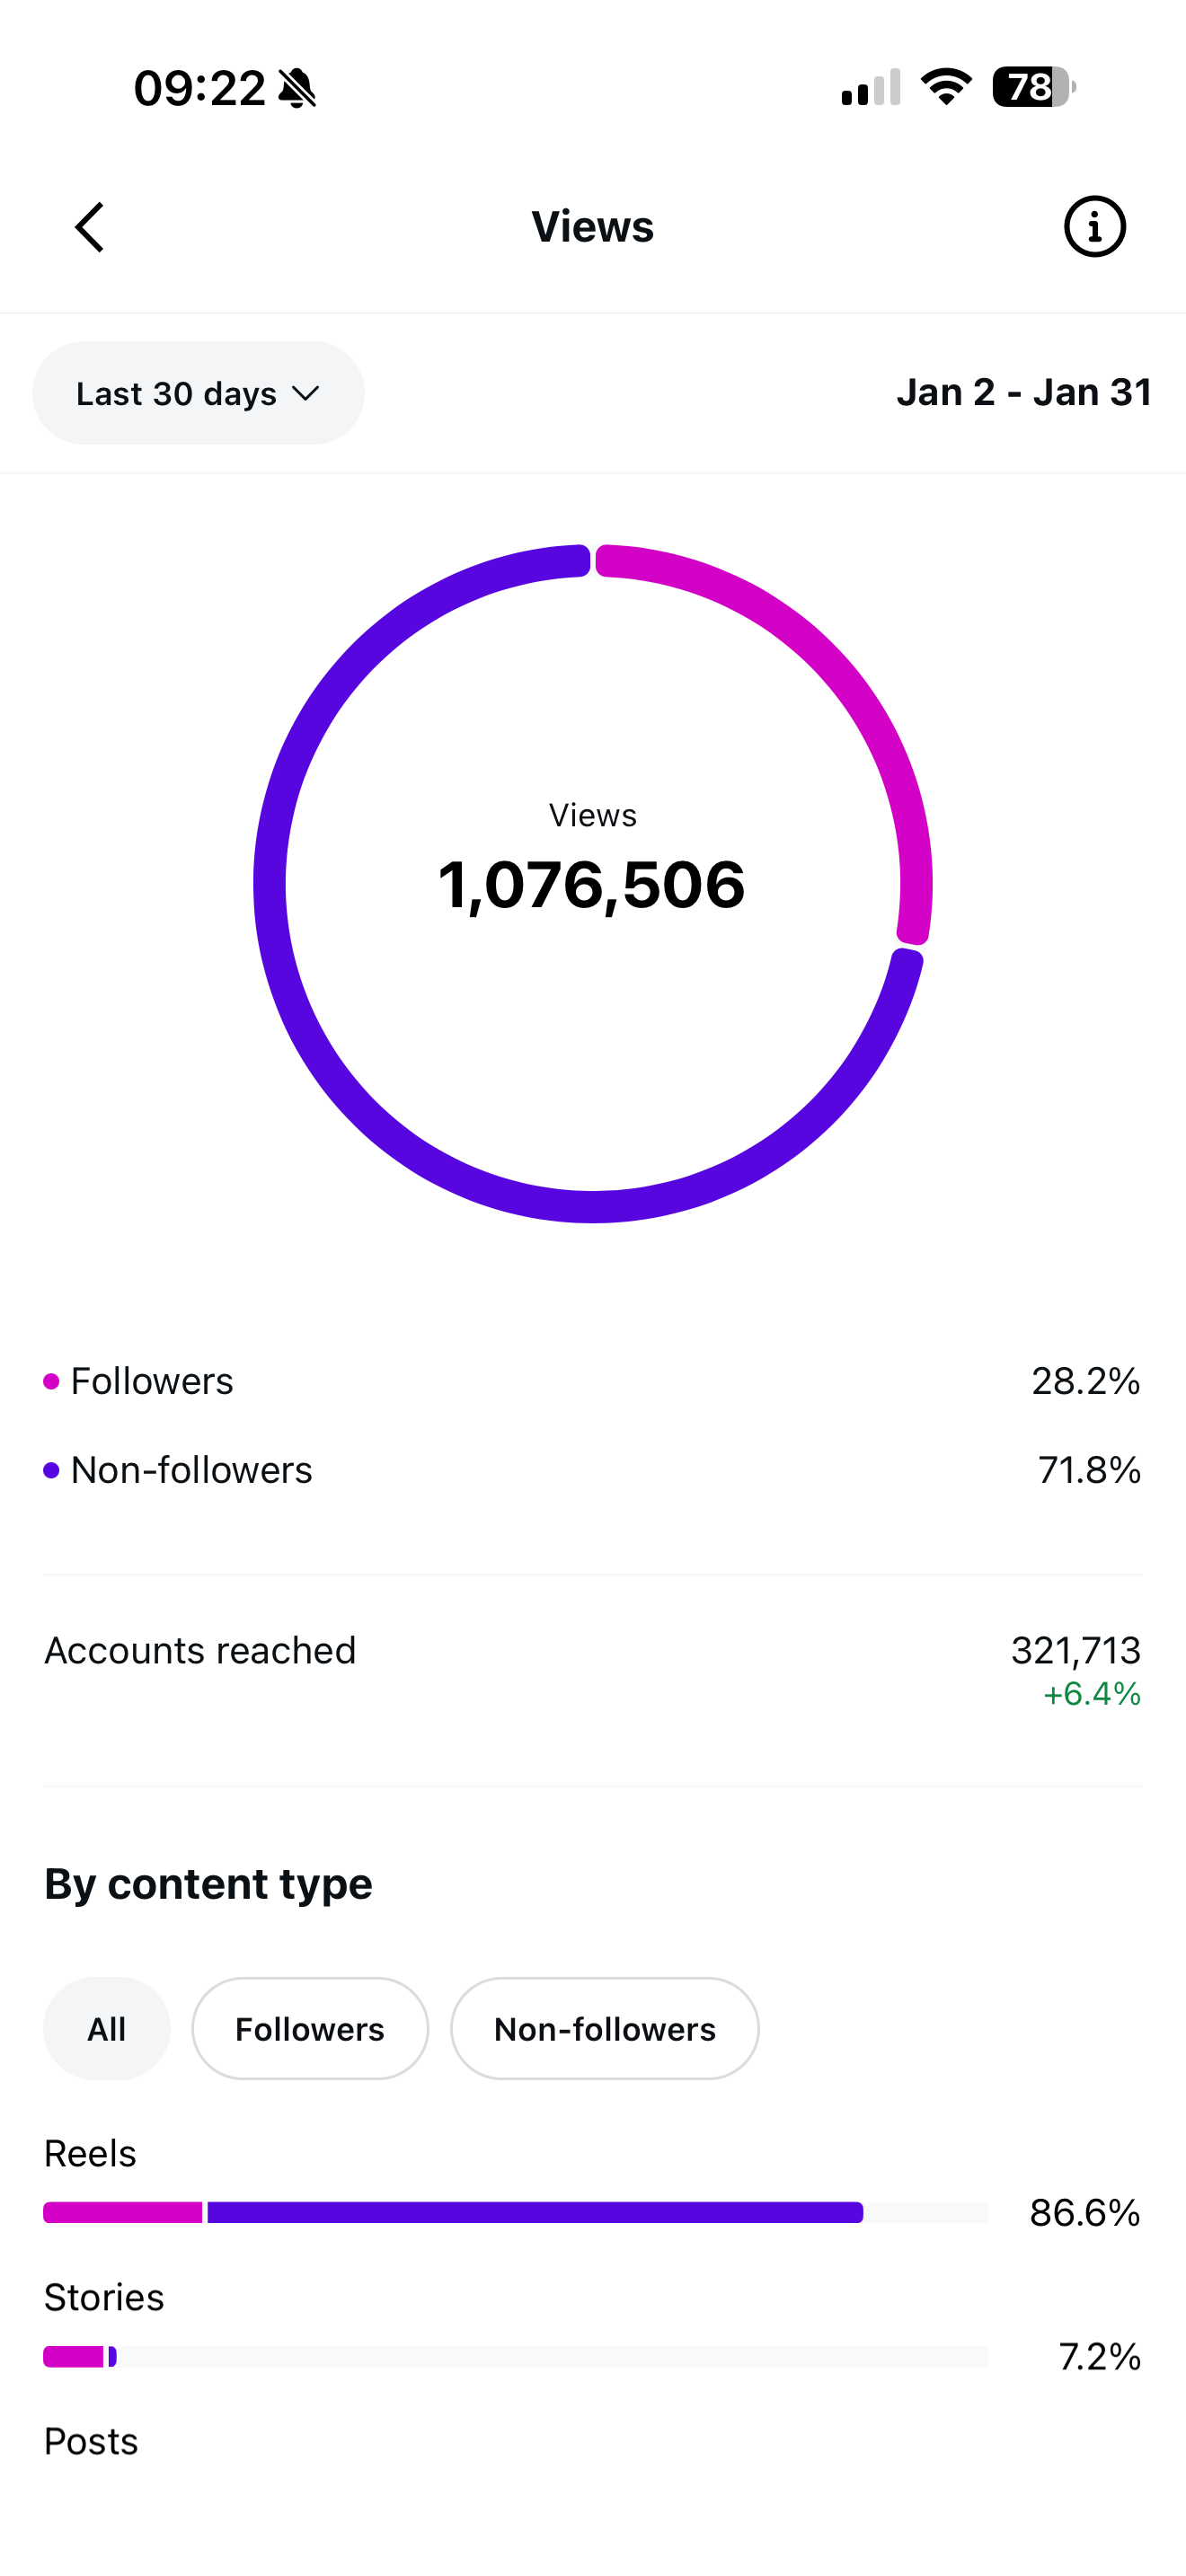Image resolution: width=1186 pixels, height=2576 pixels.
Task: Switch filter to Followers chip
Action: pos(310,2029)
